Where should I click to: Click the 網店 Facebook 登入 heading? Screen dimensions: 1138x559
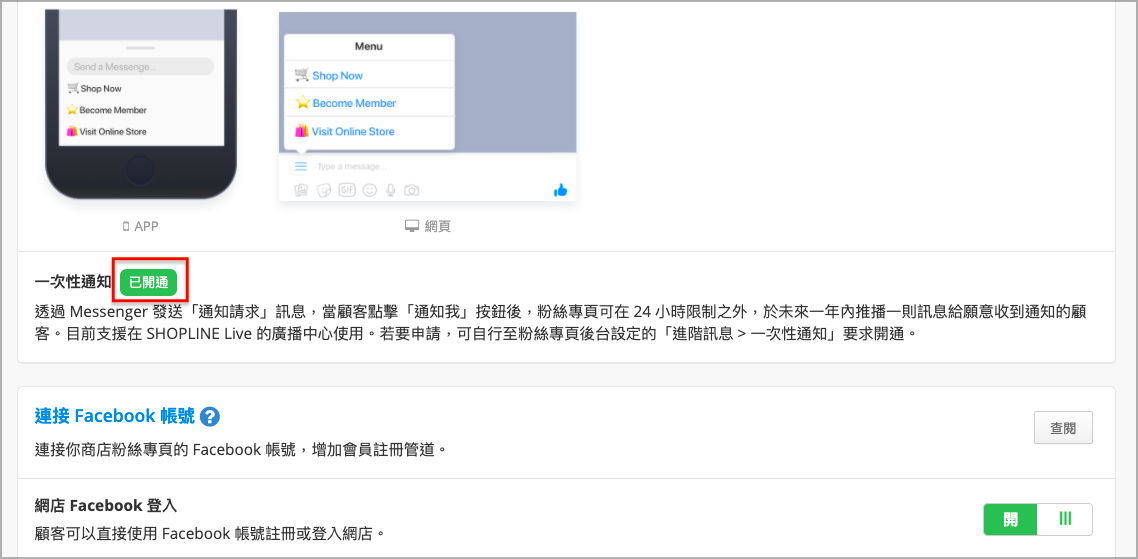(106, 505)
